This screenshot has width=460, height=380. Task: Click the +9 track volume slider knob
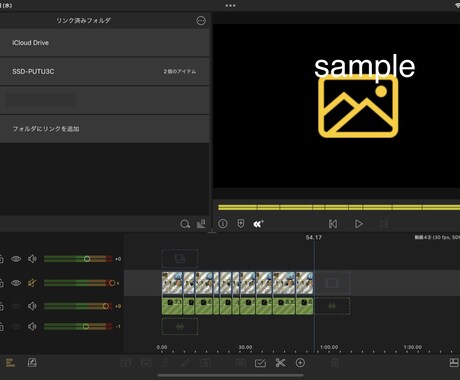pyautogui.click(x=106, y=306)
